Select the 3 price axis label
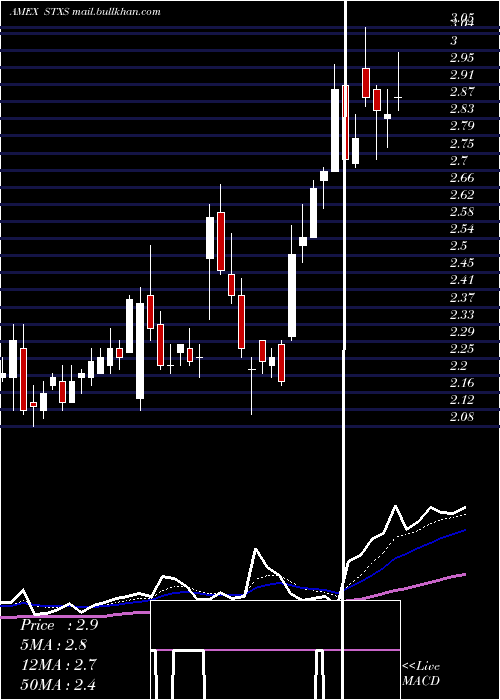This screenshot has height=700, width=500. coord(454,41)
